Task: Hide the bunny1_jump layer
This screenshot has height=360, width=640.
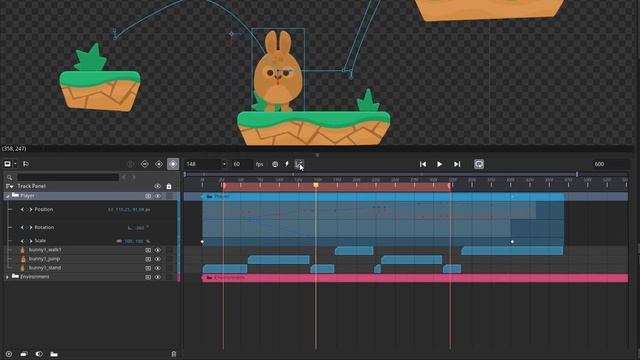Action: pyautogui.click(x=158, y=259)
